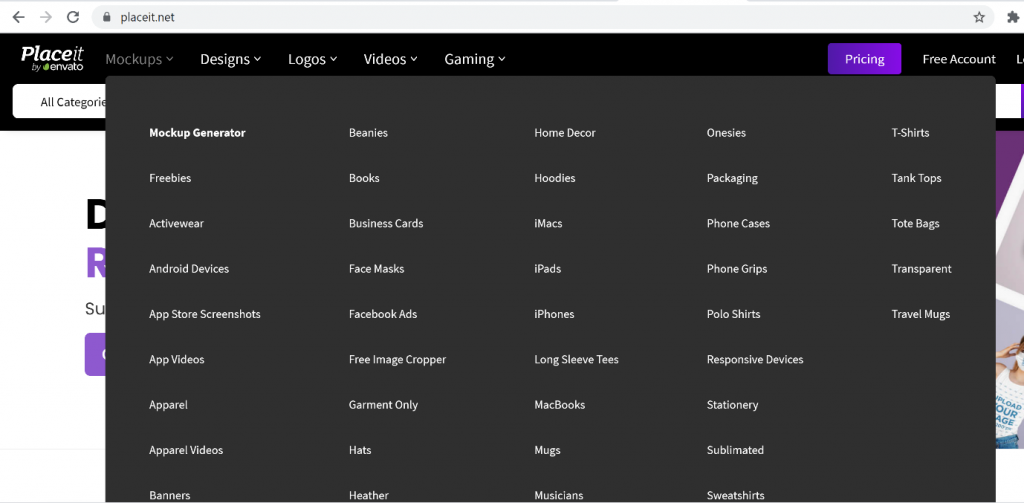Screen dimensions: 1024x503
Task: Select Face Masks mockups
Action: pyautogui.click(x=376, y=268)
